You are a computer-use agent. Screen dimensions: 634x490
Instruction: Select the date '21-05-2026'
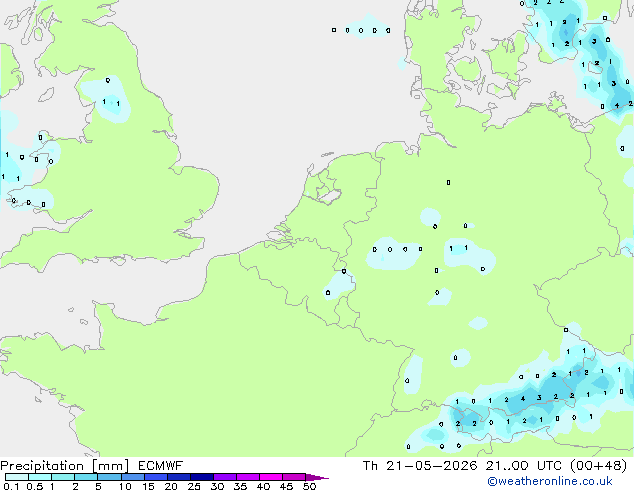coord(431,466)
